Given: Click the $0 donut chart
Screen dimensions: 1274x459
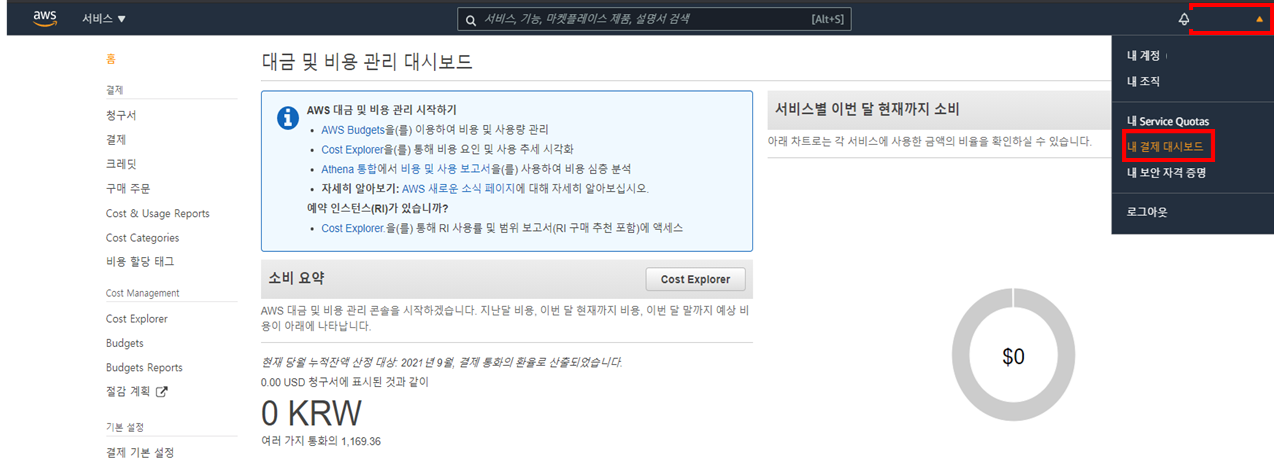Looking at the screenshot, I should (1013, 357).
